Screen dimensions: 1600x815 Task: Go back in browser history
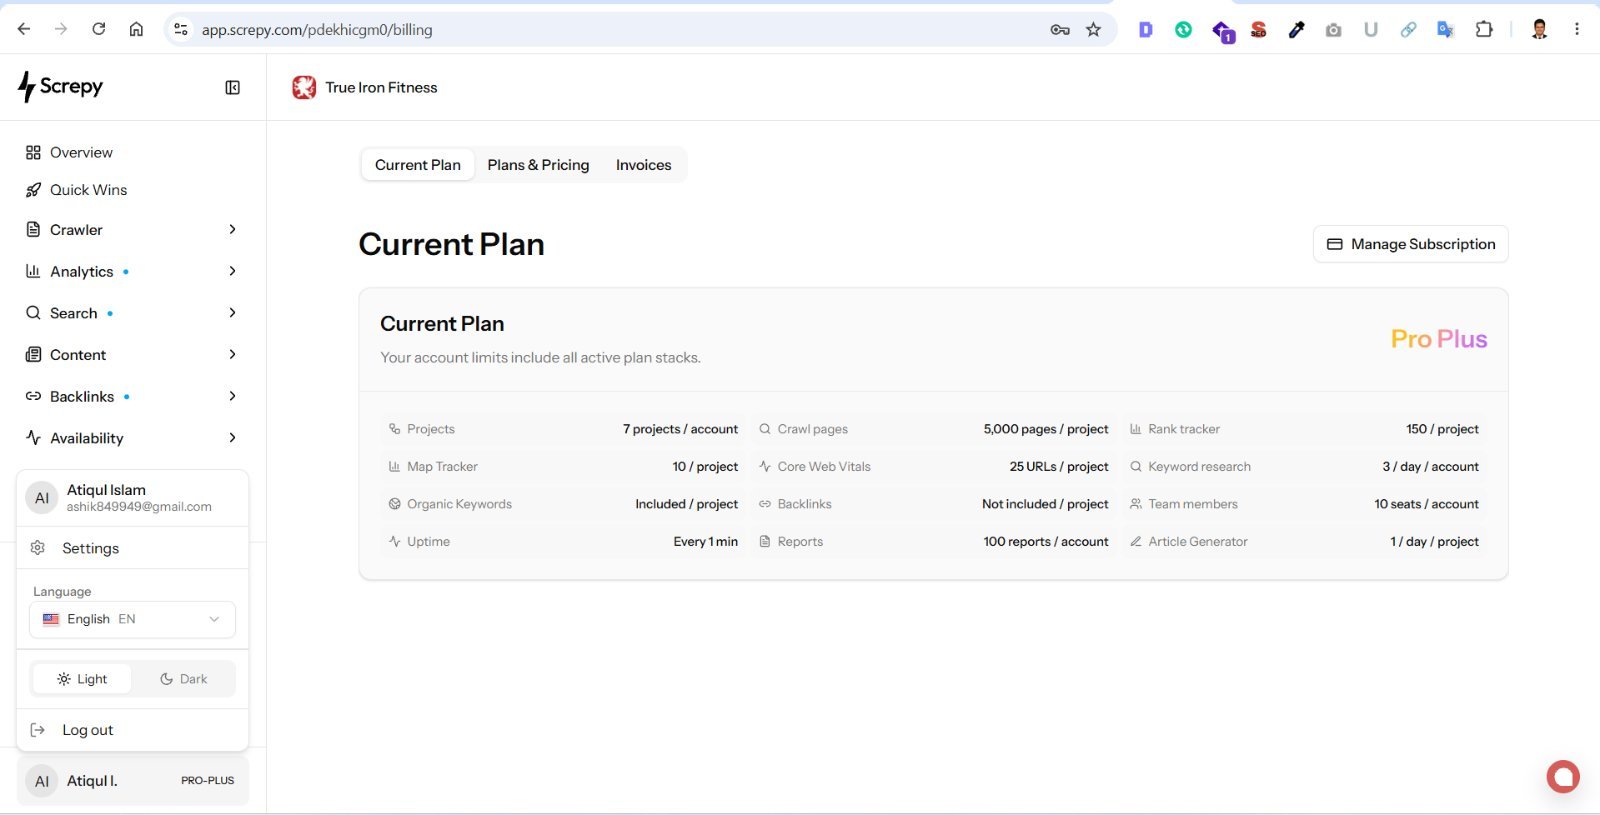[x=24, y=29]
